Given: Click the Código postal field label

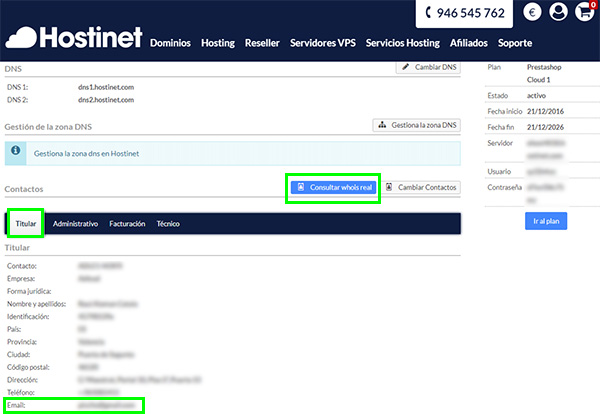Looking at the screenshot, I should pos(28,367).
